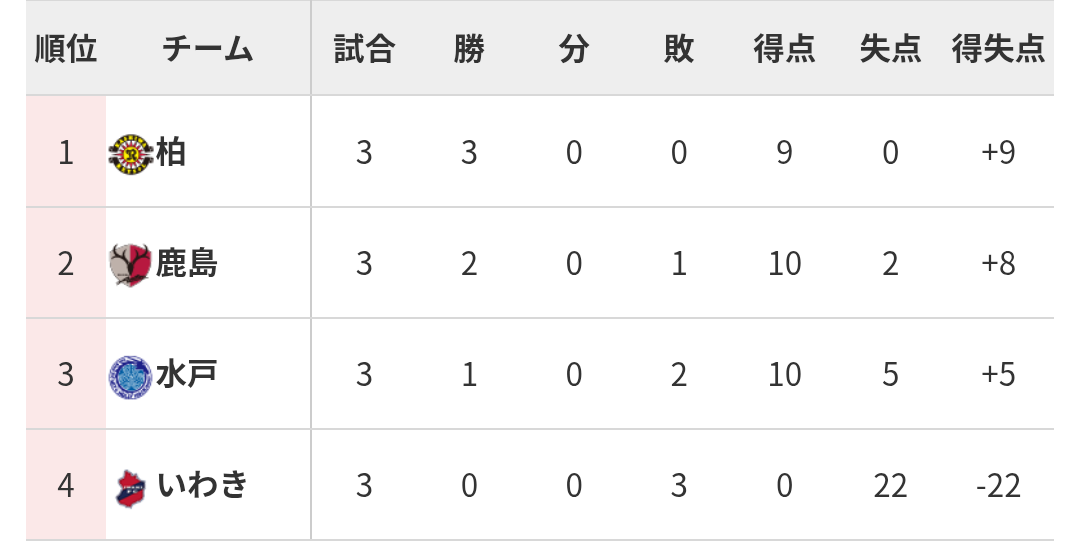Open the 柏 team name link

171,153
